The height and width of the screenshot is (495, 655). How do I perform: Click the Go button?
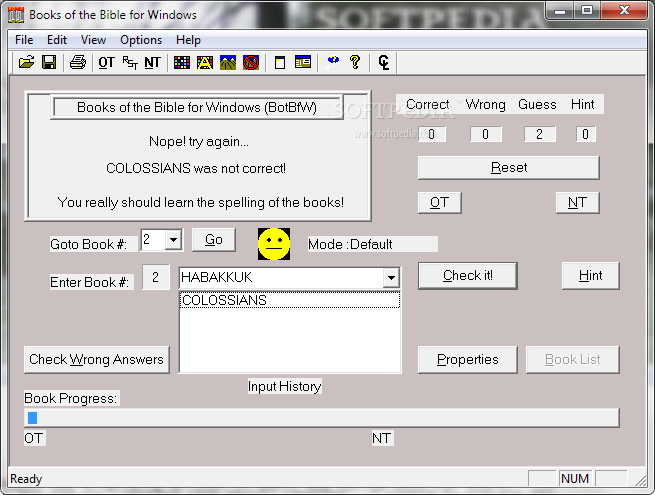coord(213,240)
